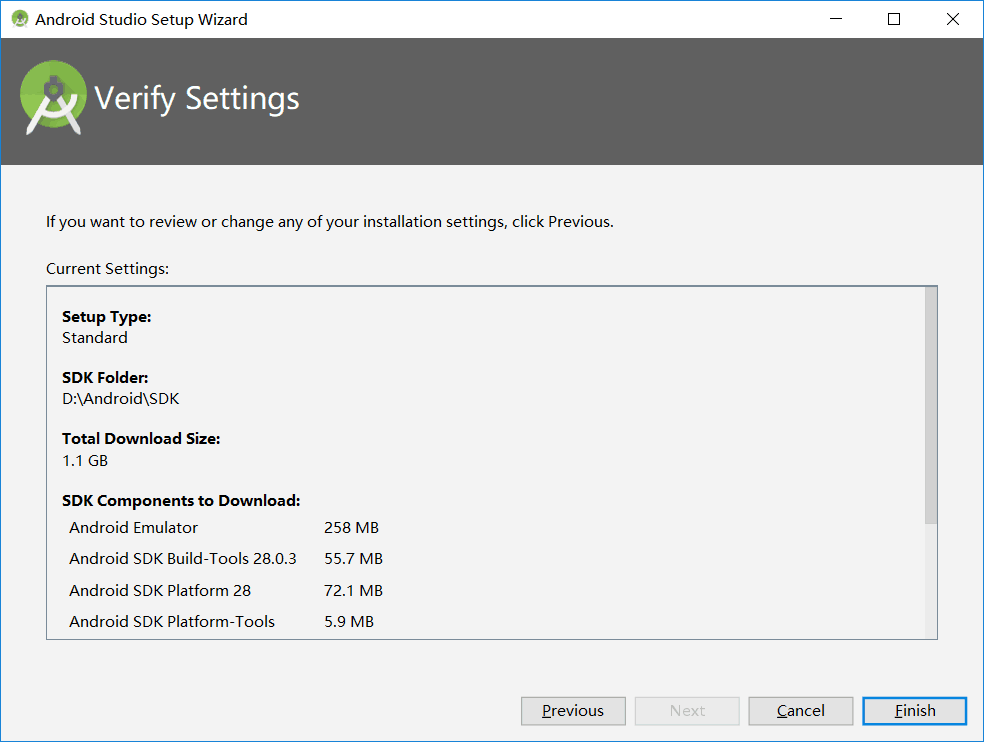Select the 'Android Emulator' component row

tap(224, 527)
